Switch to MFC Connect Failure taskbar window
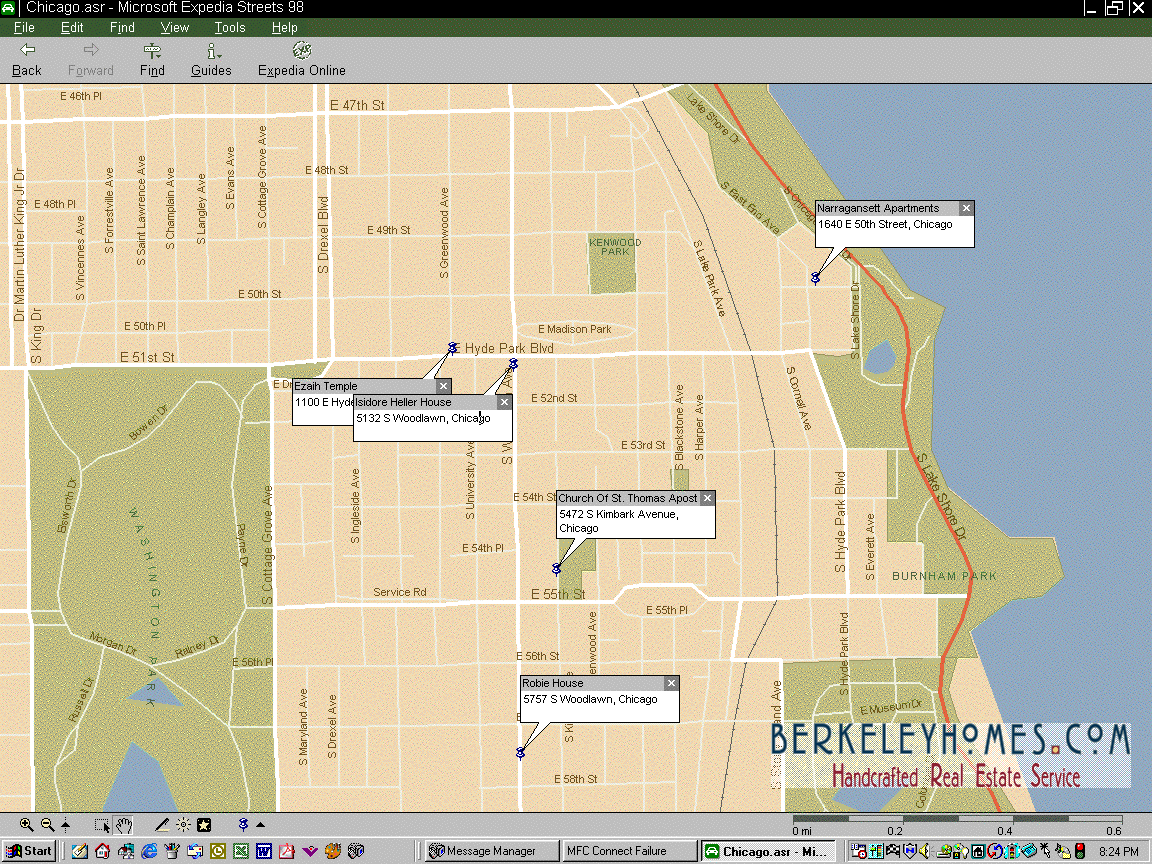 629,851
